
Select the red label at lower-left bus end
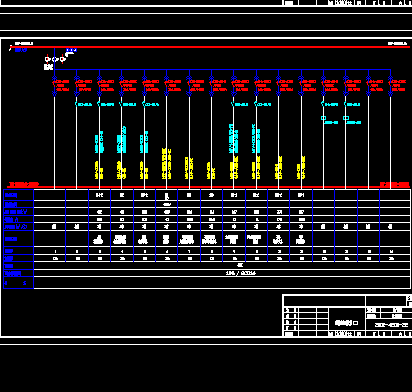[23, 185]
